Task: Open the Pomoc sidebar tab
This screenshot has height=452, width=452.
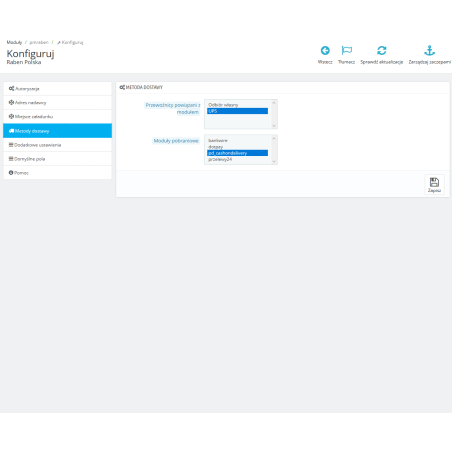Action: point(57,173)
